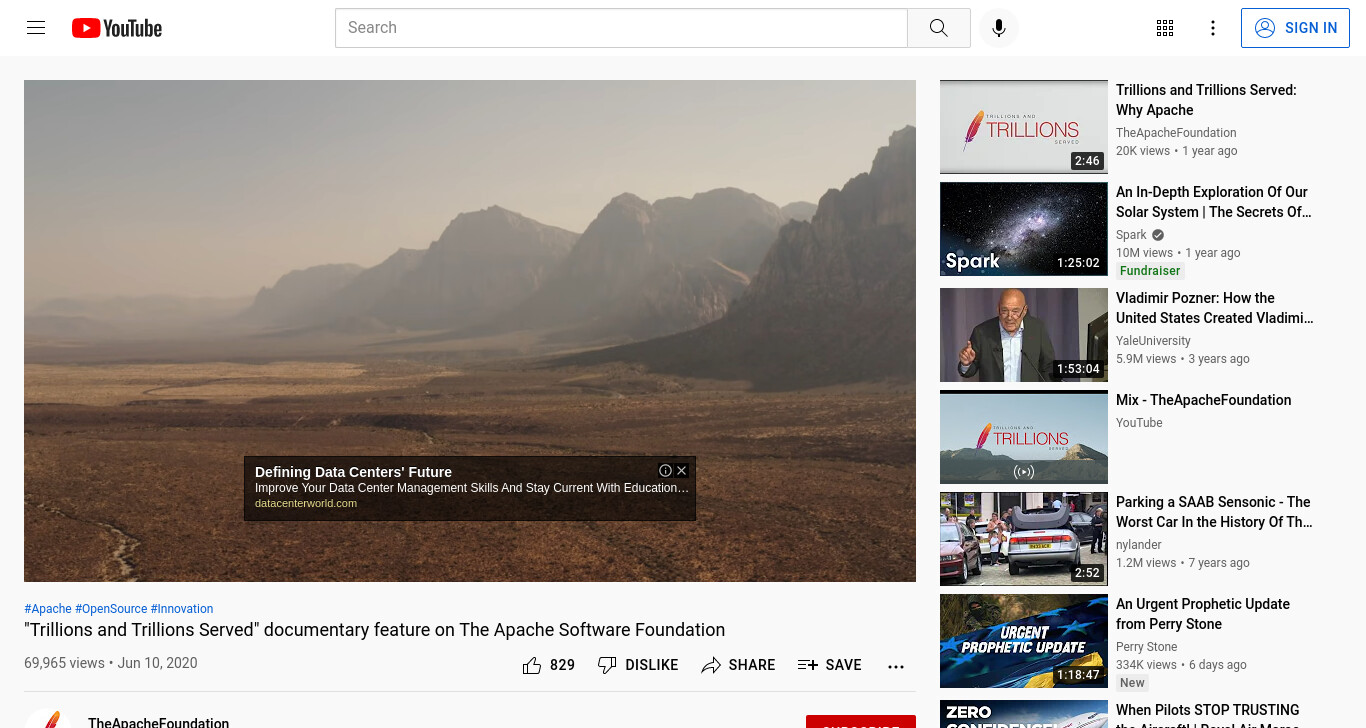Open ad info icon on overlay
The height and width of the screenshot is (728, 1366).
(x=665, y=470)
